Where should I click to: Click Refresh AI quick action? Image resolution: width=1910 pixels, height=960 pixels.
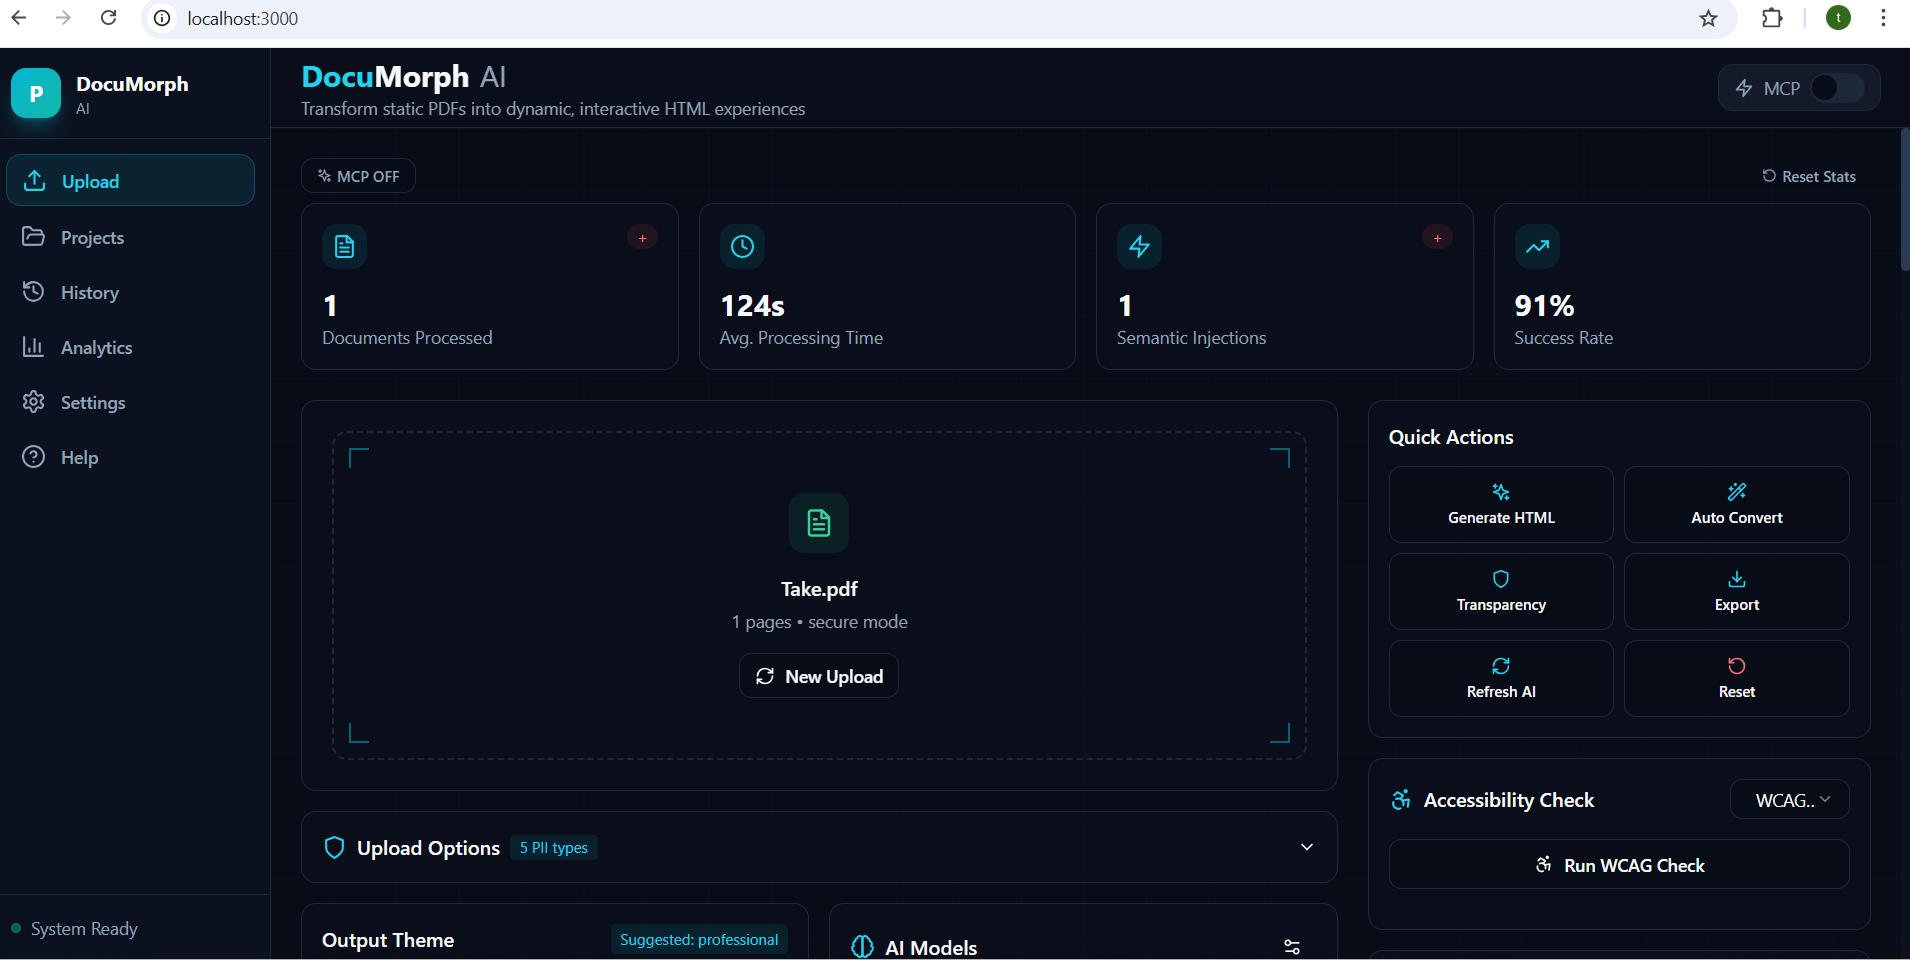tap(1501, 679)
